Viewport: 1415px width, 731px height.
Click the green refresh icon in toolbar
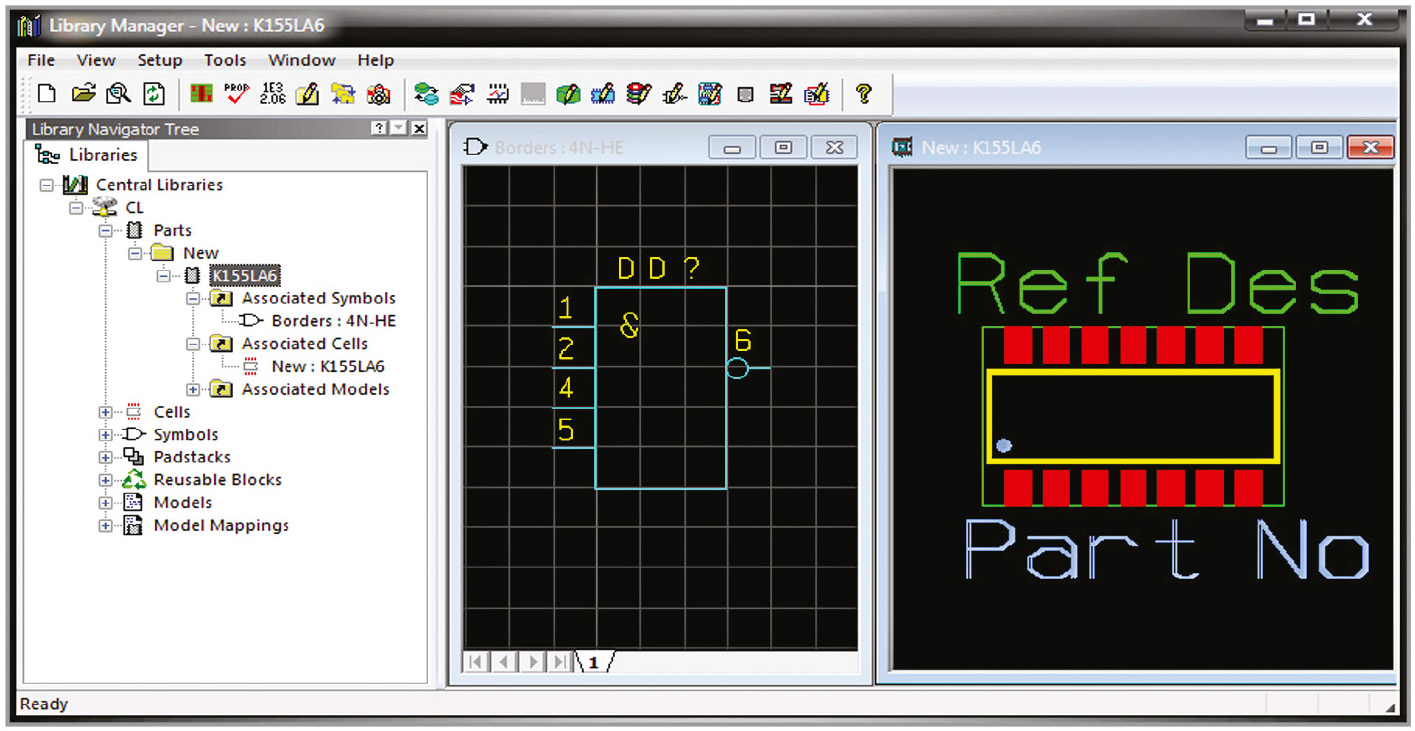coord(153,94)
